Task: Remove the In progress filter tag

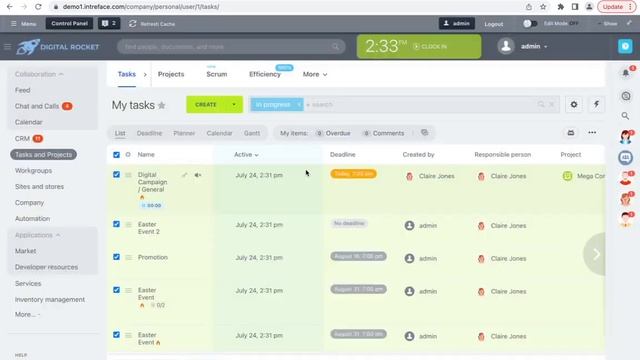Action: (299, 104)
